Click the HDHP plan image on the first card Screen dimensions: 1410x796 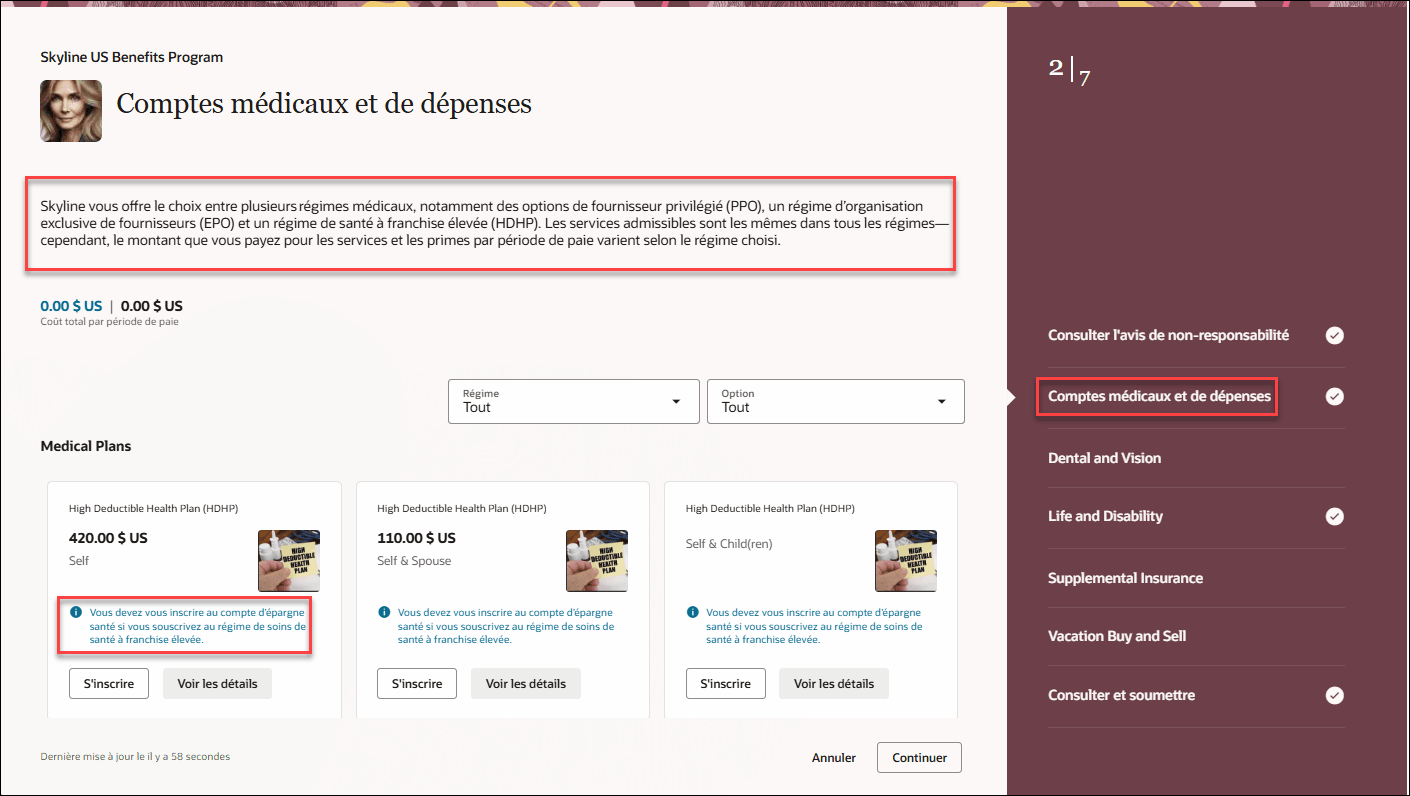click(288, 560)
